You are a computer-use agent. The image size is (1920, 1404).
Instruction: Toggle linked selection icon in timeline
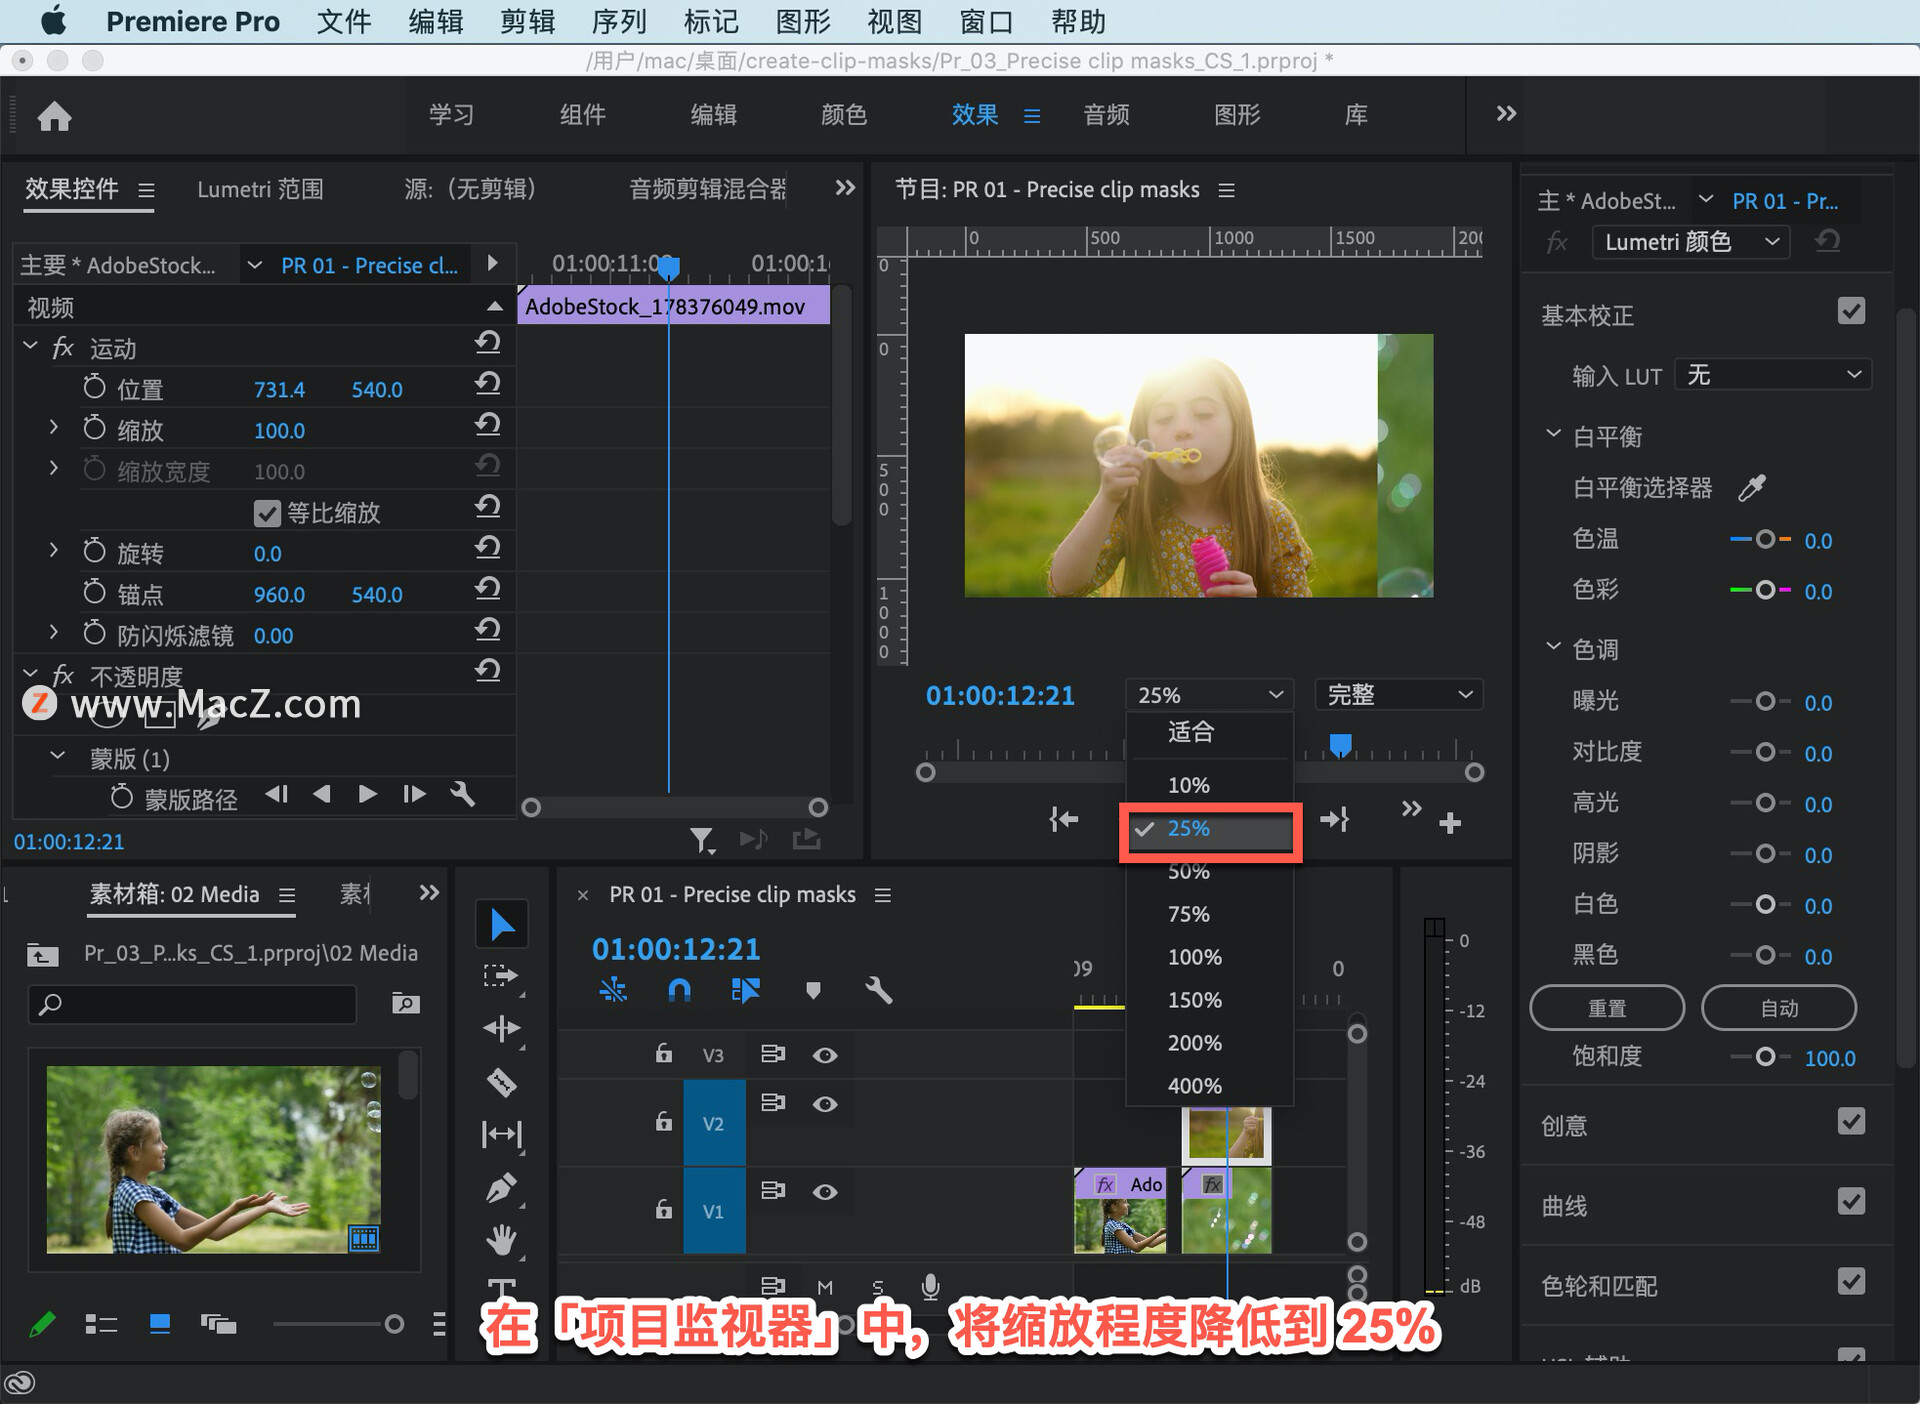(x=746, y=990)
